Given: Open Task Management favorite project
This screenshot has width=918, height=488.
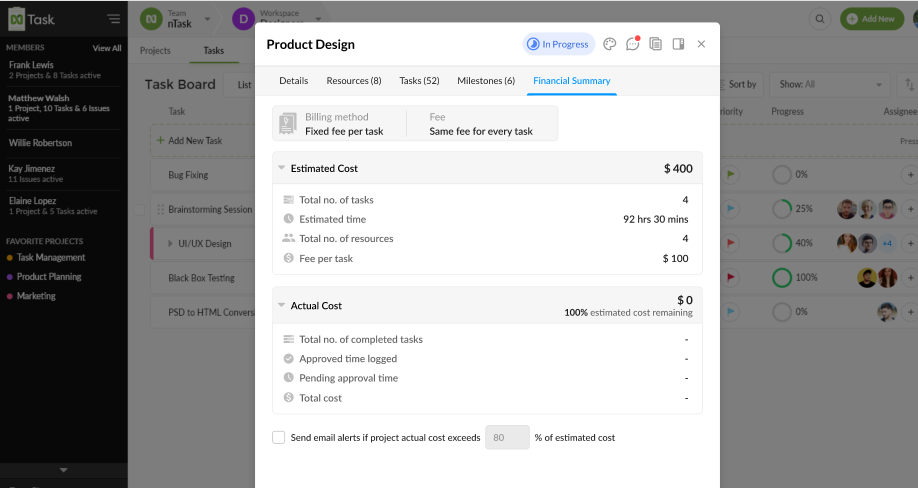Looking at the screenshot, I should point(51,258).
